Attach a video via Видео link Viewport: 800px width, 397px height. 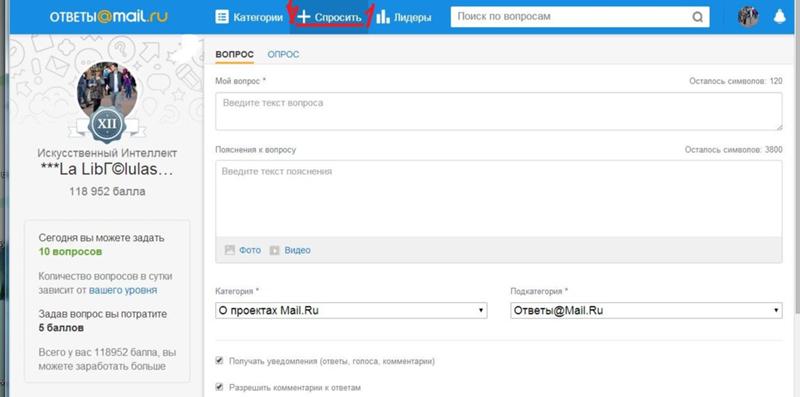pos(297,250)
